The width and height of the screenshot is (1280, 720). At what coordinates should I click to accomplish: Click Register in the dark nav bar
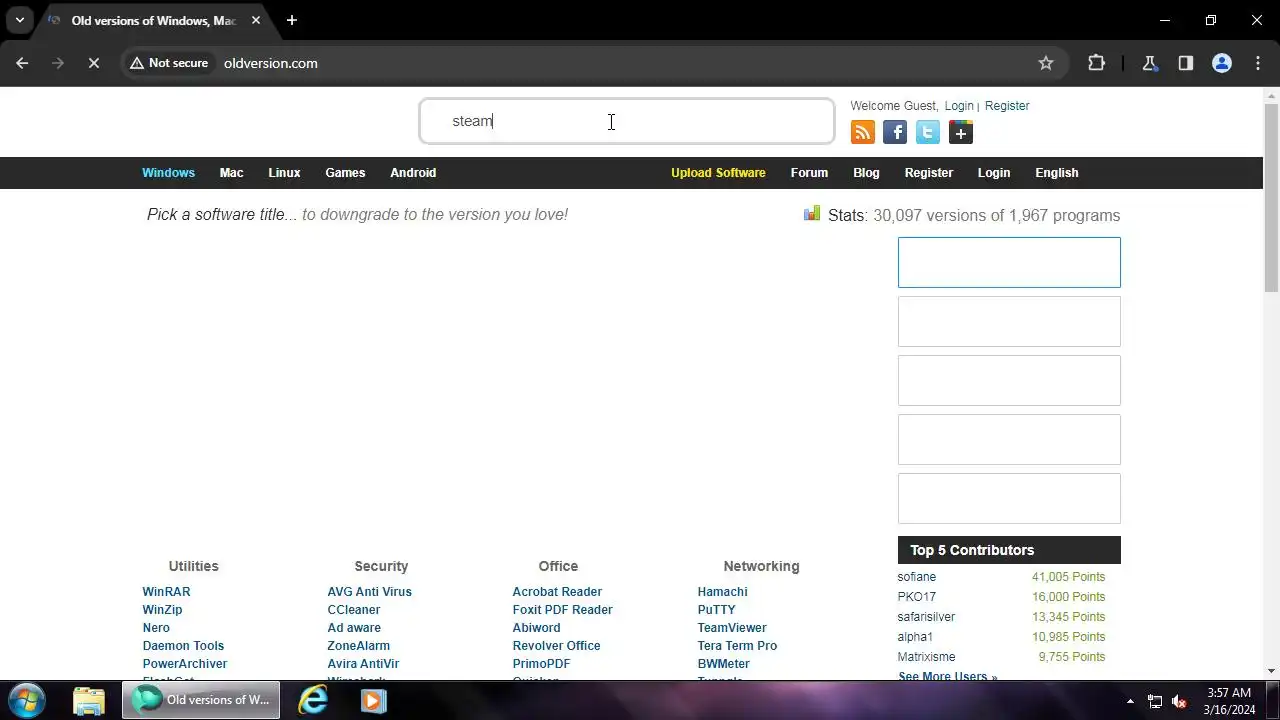click(929, 173)
